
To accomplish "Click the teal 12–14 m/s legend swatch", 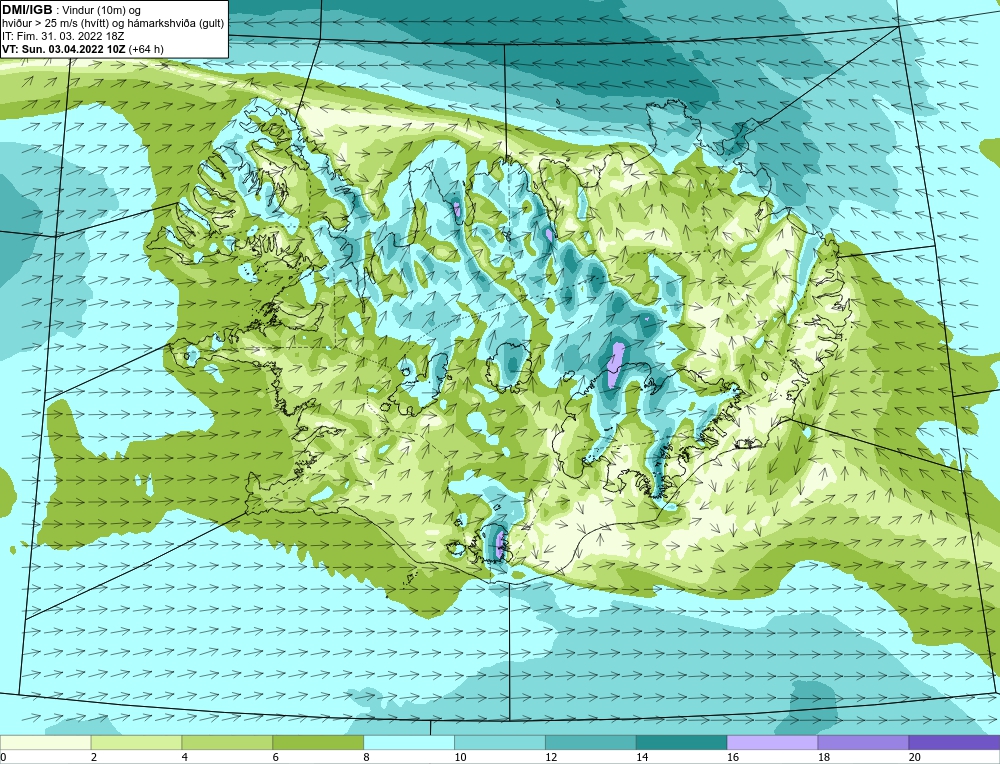I will [x=591, y=742].
